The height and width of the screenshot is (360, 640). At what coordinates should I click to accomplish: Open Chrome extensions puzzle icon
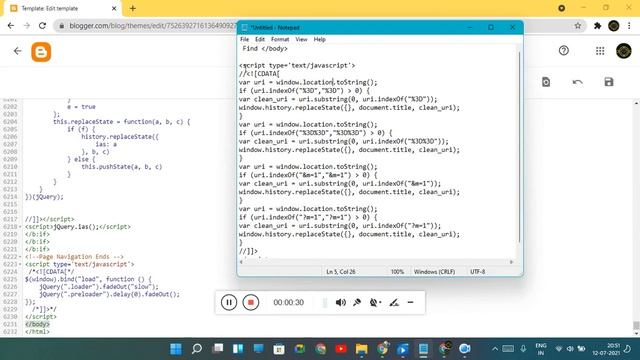point(598,26)
